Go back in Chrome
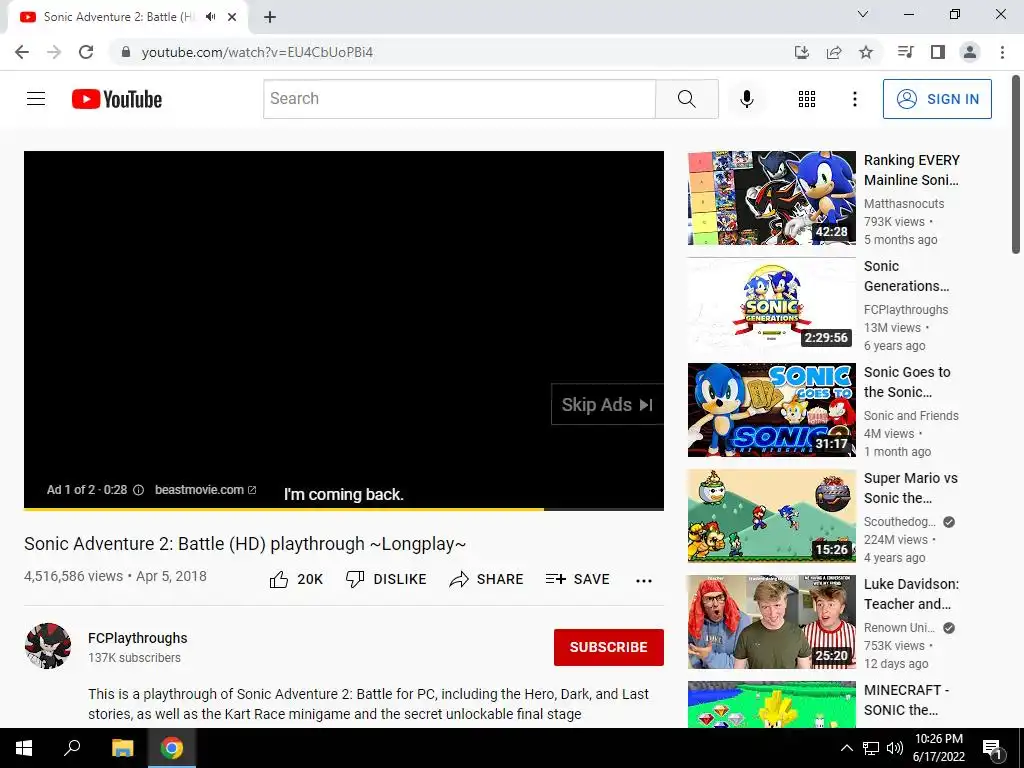Viewport: 1024px width, 768px height. click(22, 52)
